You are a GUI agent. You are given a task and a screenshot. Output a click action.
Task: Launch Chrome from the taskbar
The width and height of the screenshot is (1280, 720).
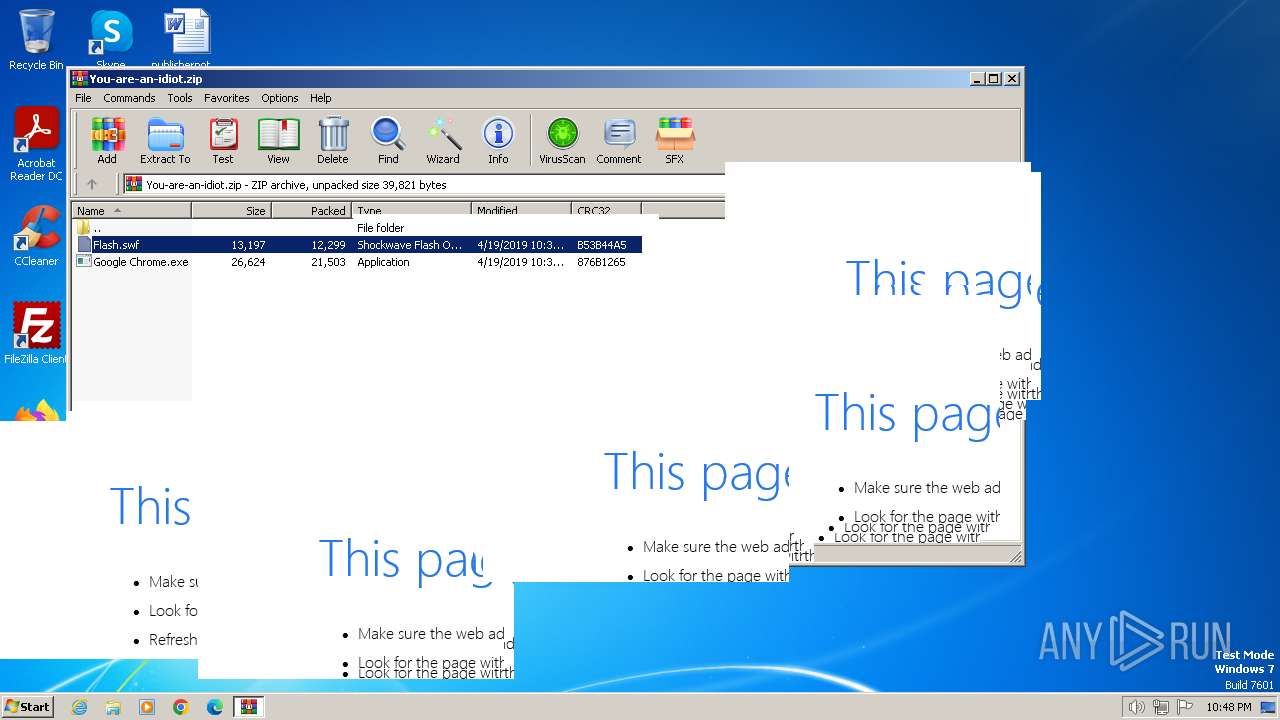click(181, 707)
